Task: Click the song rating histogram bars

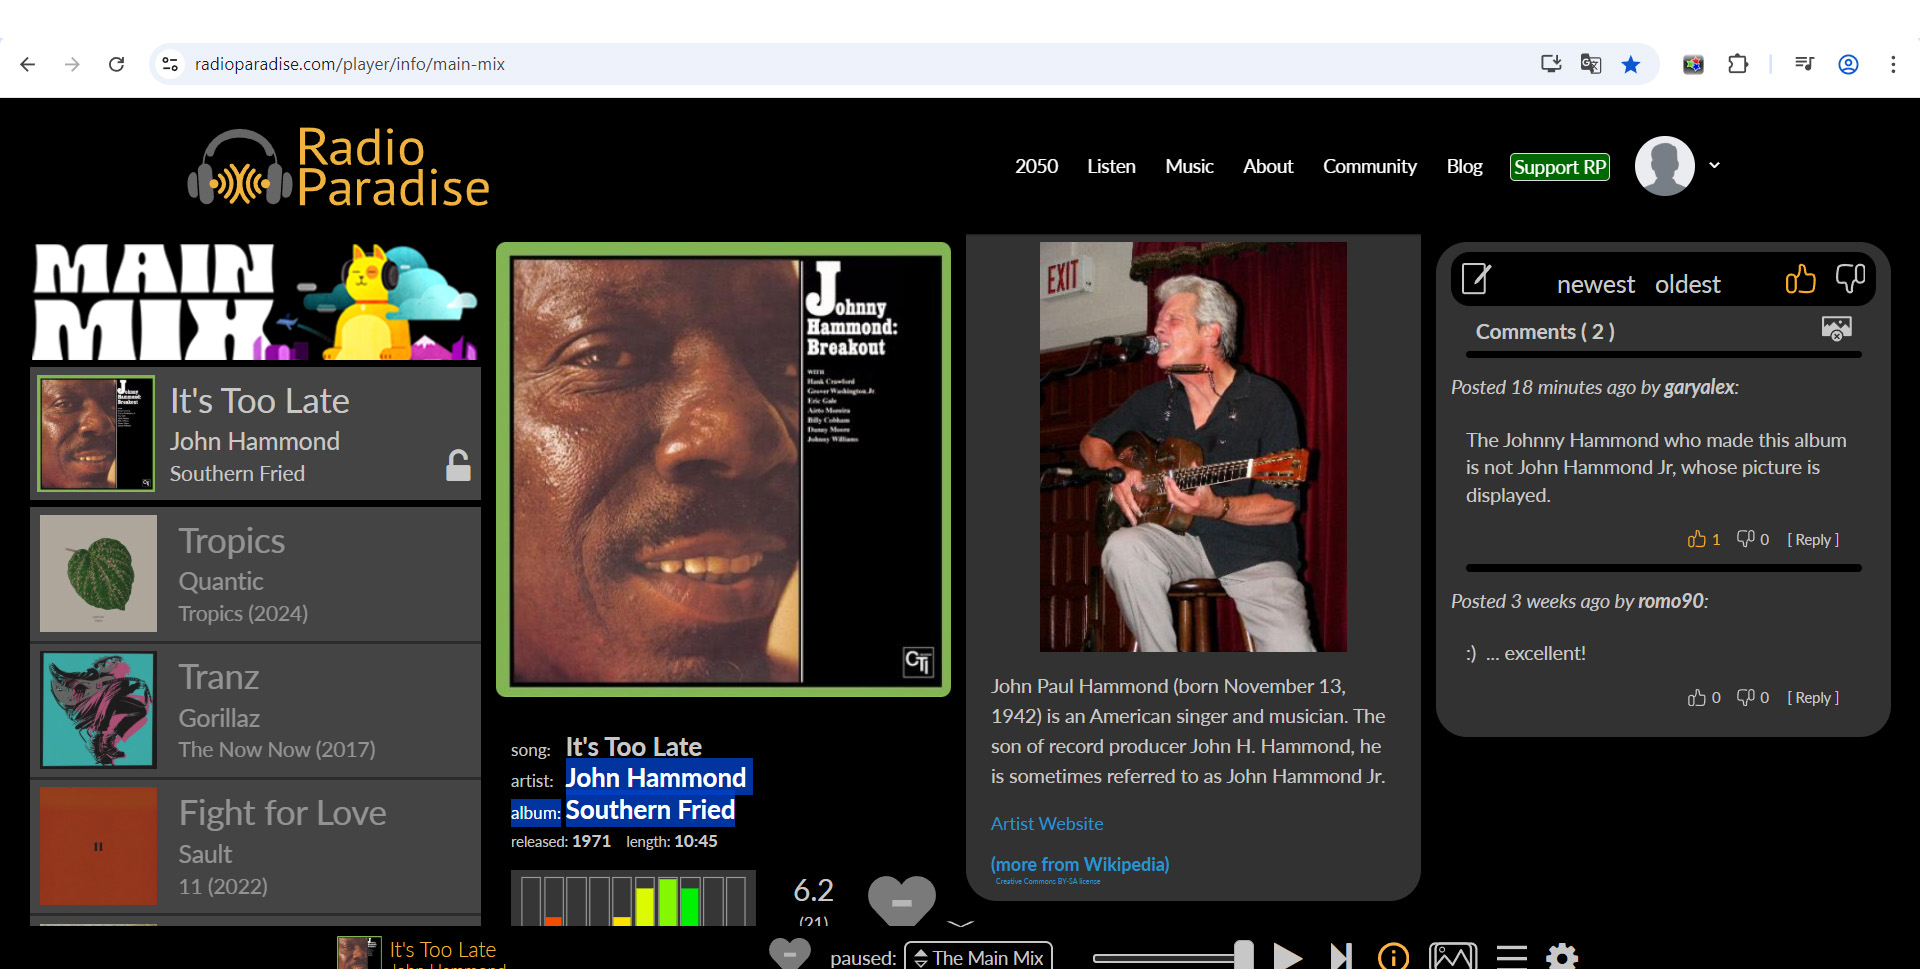Action: [633, 899]
